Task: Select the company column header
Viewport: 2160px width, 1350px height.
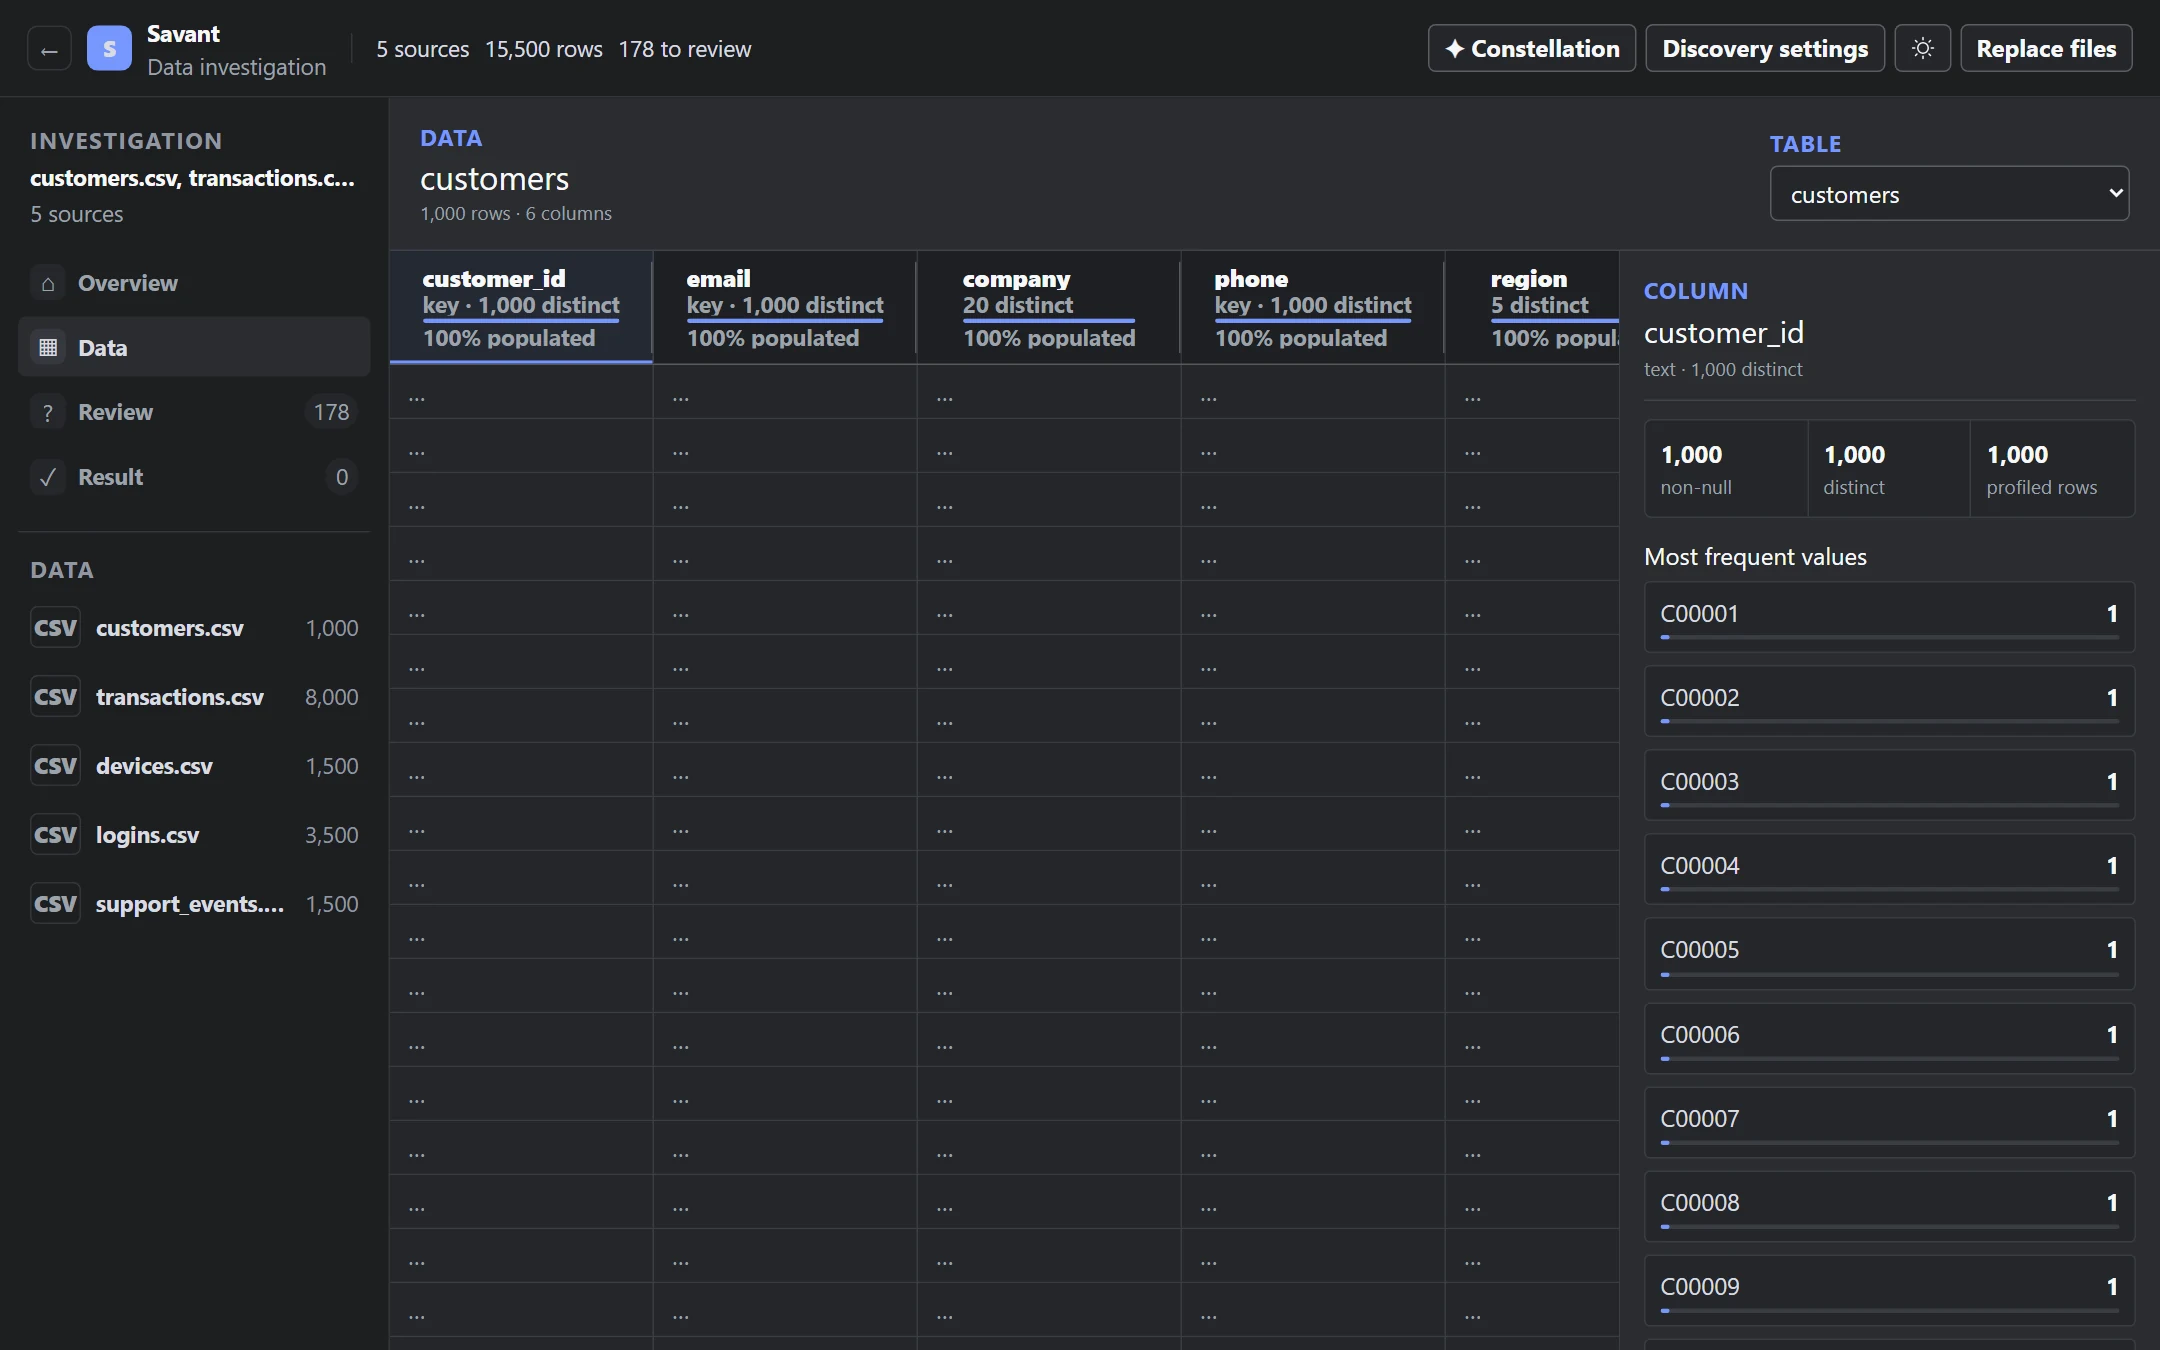Action: (1049, 307)
